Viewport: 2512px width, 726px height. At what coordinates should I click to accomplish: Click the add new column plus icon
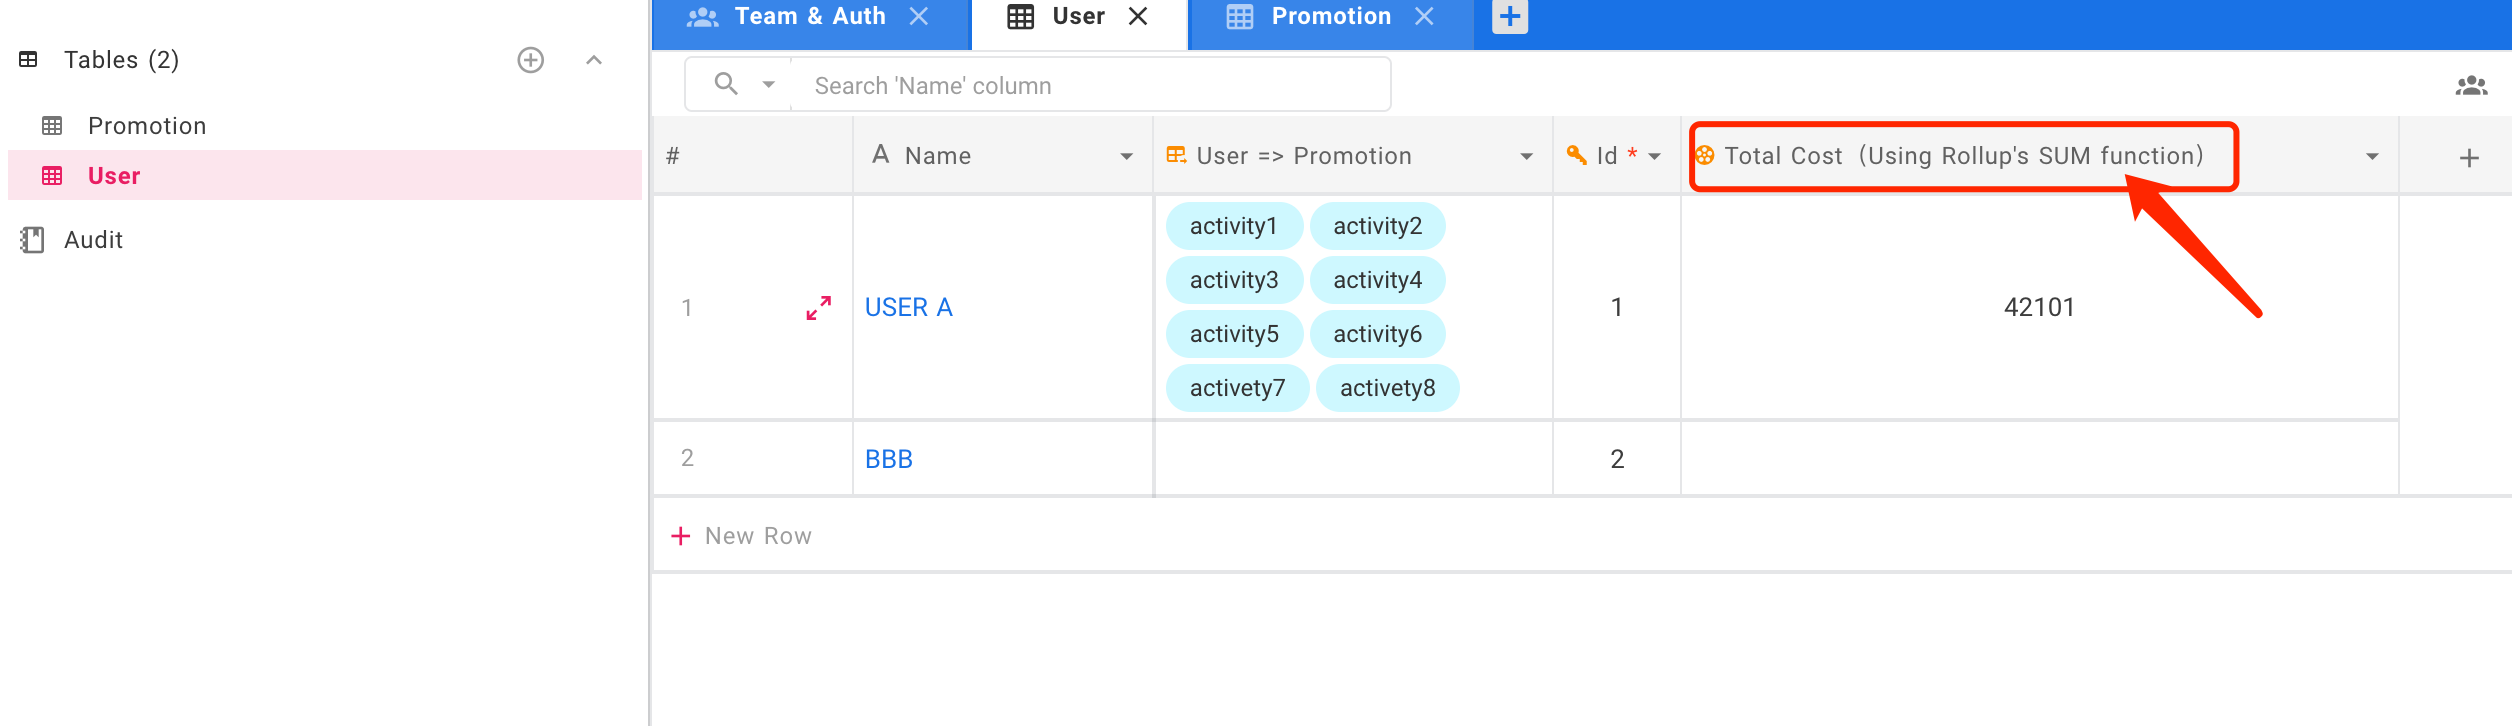click(2469, 158)
